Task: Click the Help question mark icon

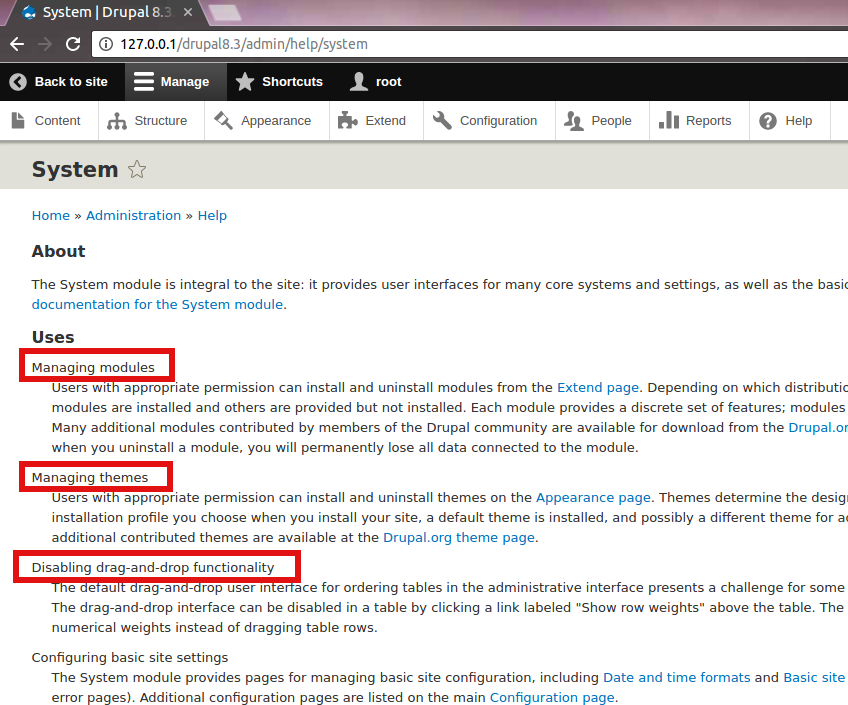Action: 768,121
